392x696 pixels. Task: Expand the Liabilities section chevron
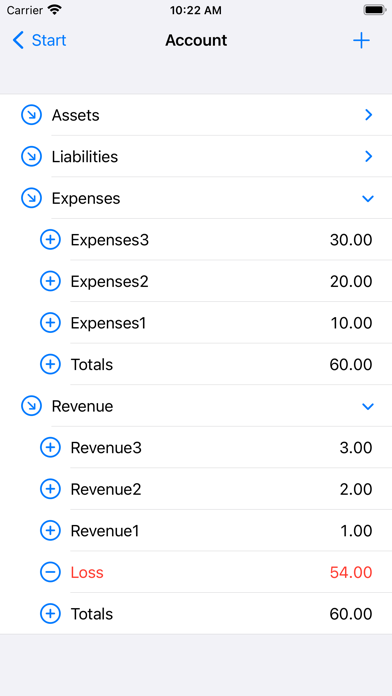tap(368, 157)
